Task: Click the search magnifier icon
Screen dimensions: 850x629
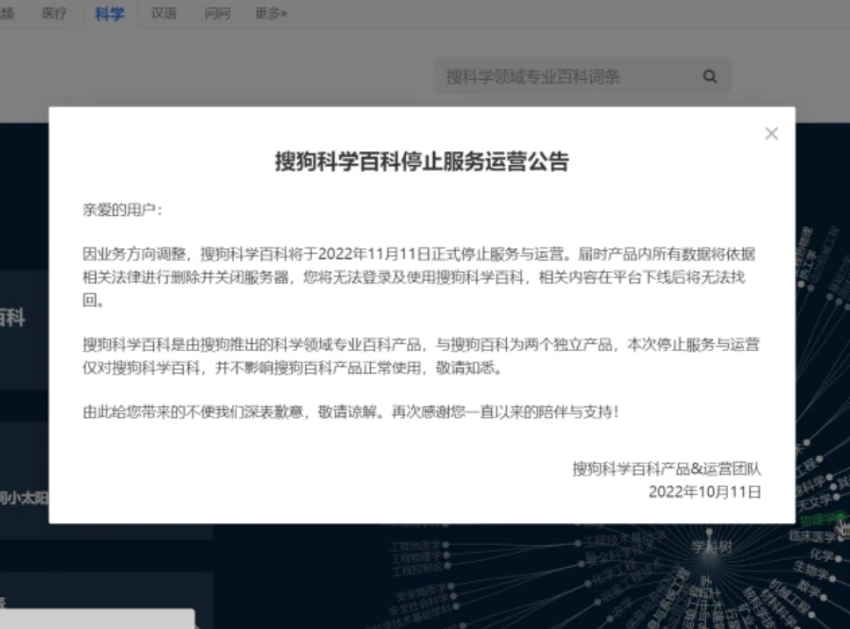Action: [710, 76]
